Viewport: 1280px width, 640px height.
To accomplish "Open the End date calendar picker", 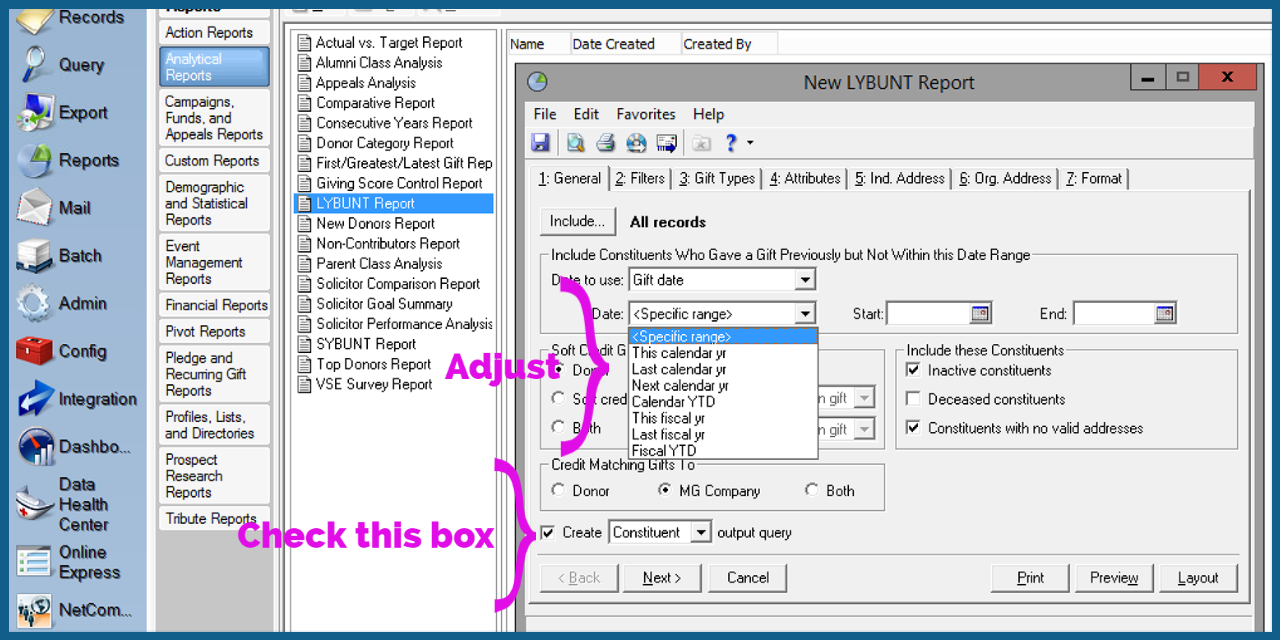I will coord(1165,314).
